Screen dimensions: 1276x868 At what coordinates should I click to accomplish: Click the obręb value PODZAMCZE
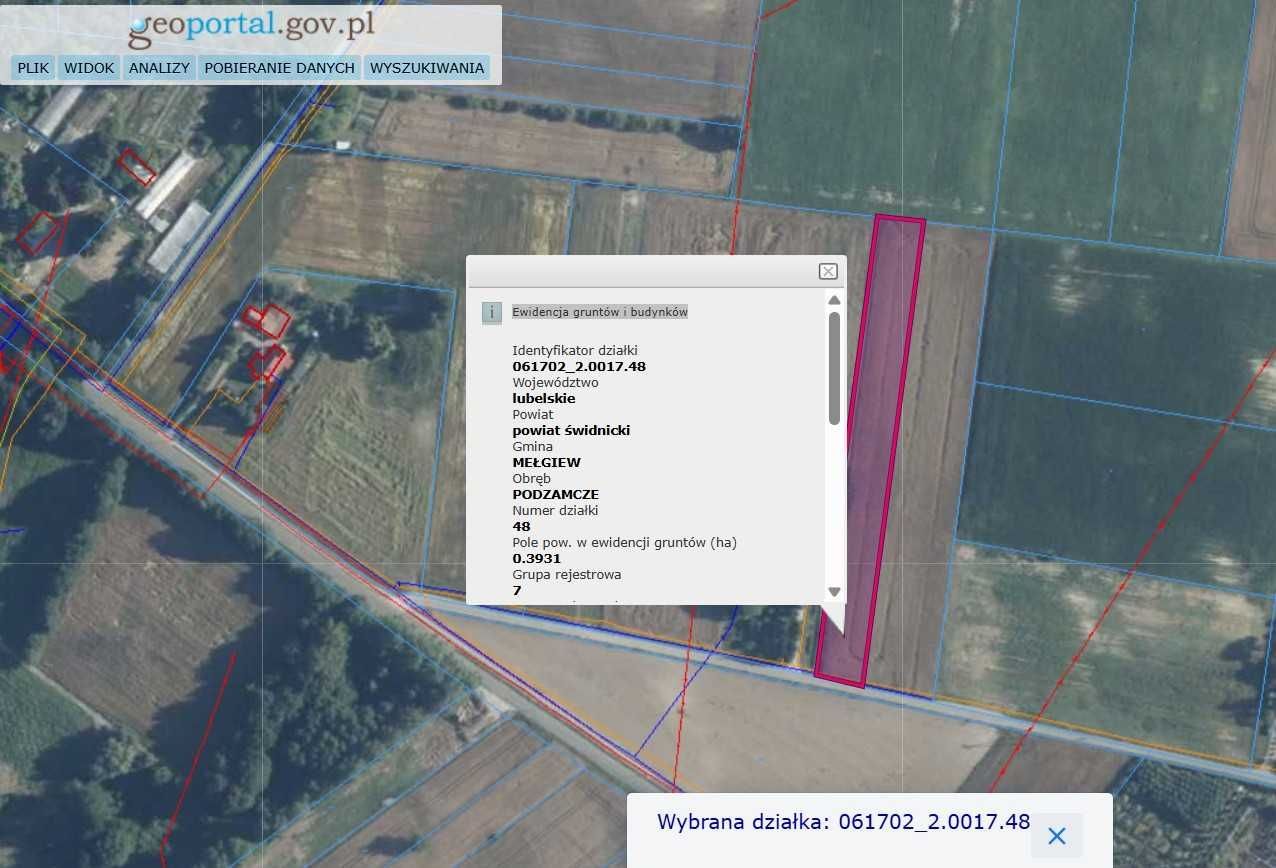click(x=556, y=494)
